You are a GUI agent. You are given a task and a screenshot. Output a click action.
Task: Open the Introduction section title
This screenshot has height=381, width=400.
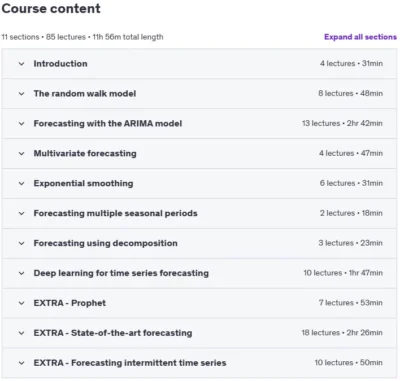click(60, 64)
